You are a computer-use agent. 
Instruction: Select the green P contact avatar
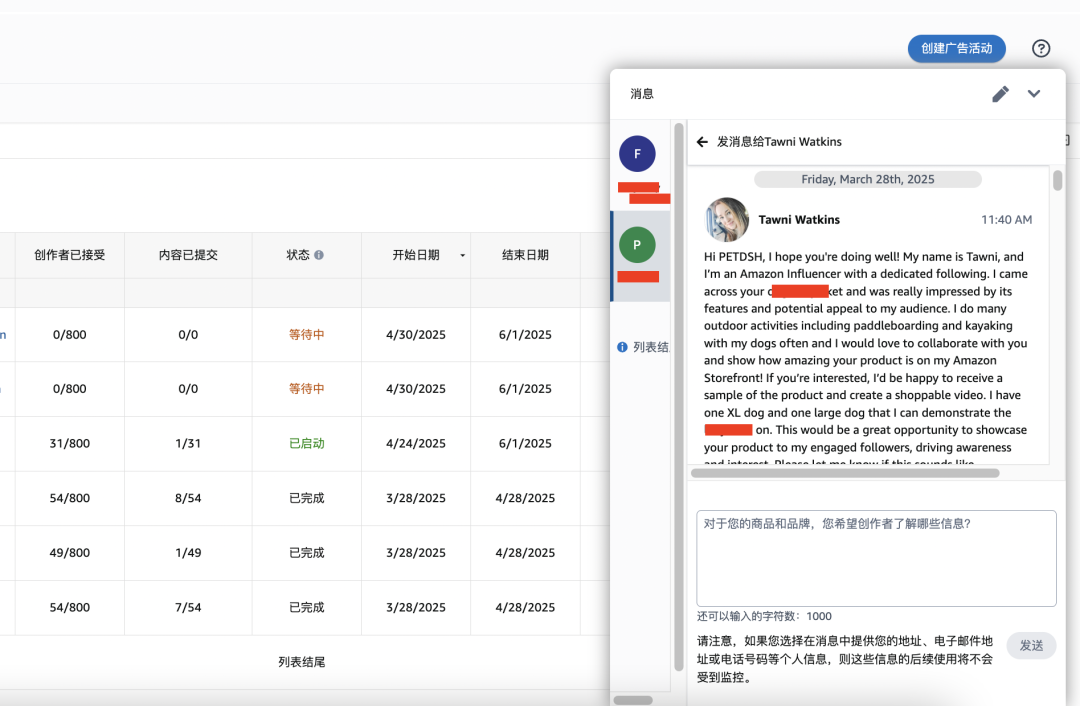tap(637, 245)
